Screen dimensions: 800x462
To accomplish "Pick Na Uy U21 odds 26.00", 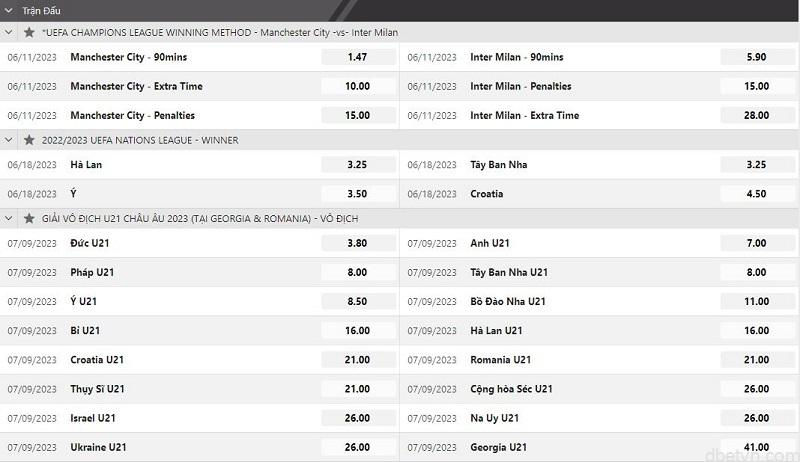I will [x=757, y=418].
